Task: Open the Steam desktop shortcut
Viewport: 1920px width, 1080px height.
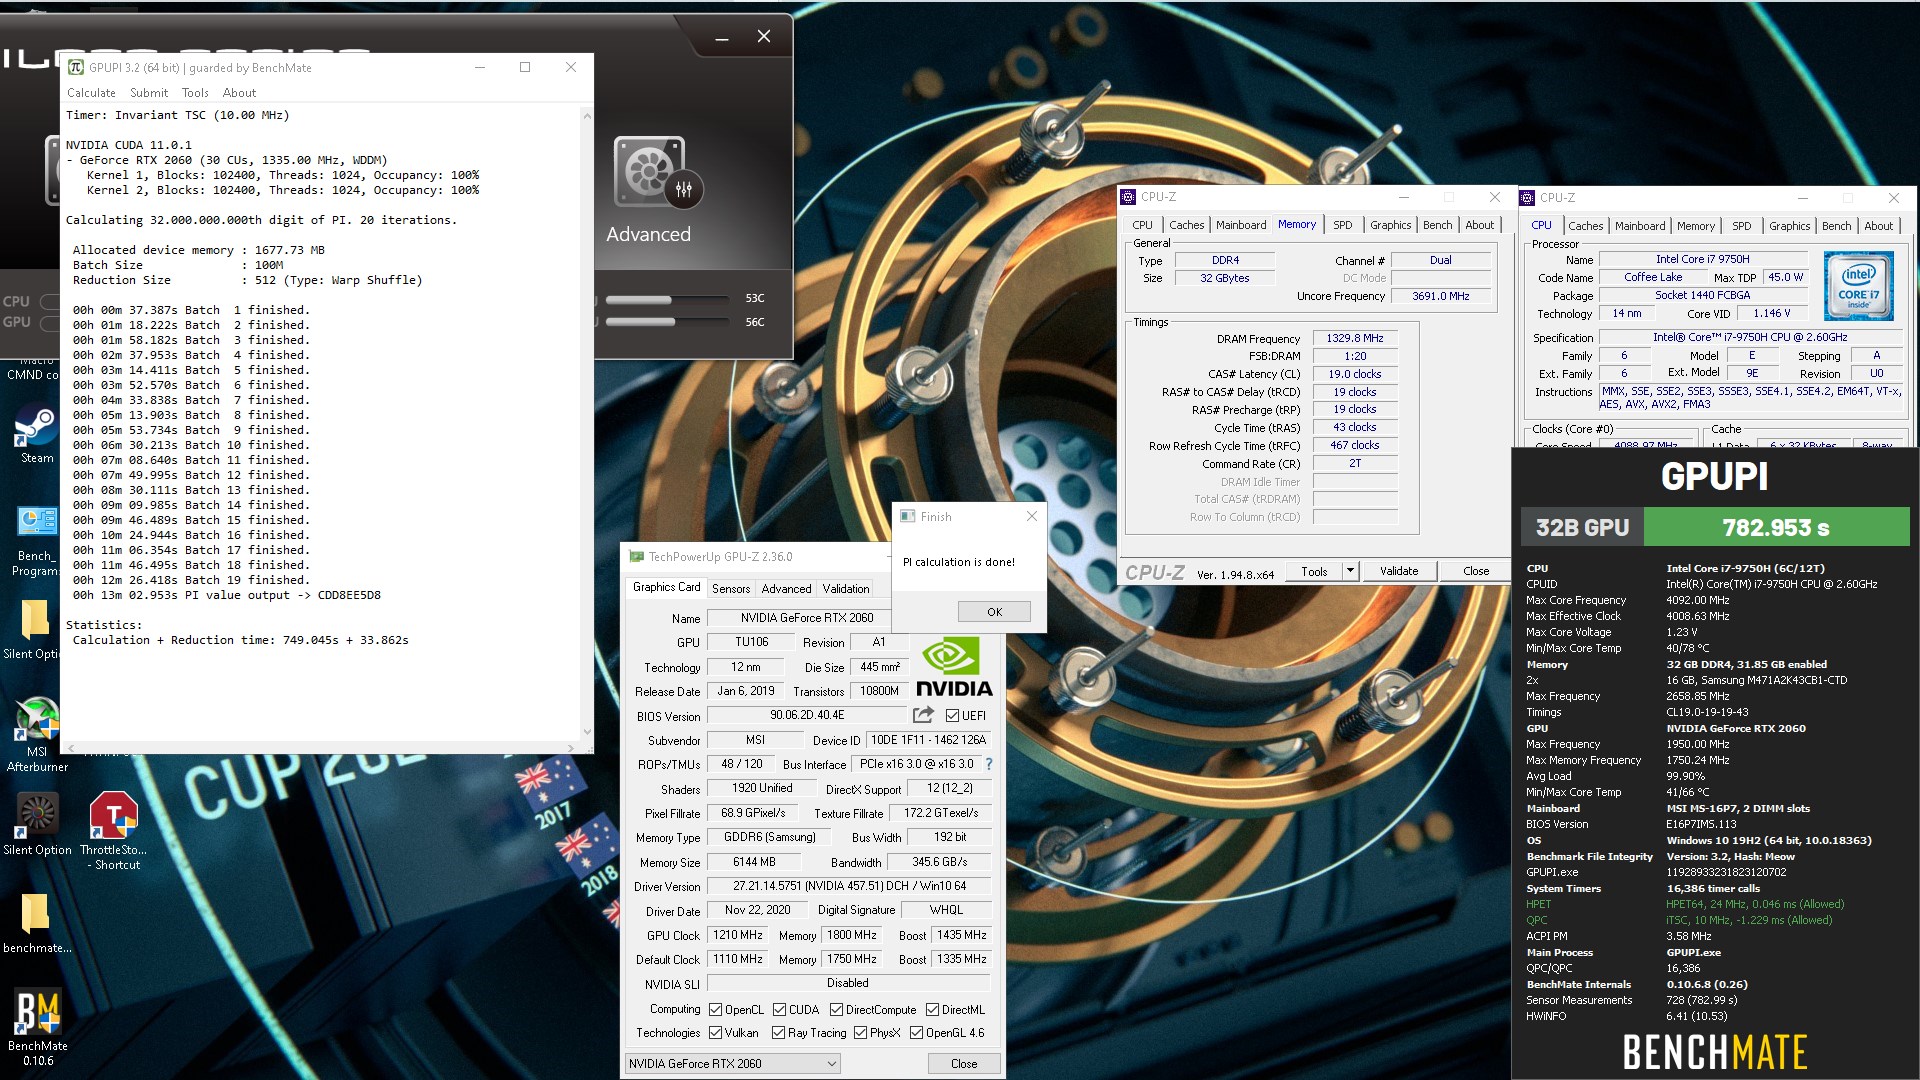Action: [x=36, y=433]
